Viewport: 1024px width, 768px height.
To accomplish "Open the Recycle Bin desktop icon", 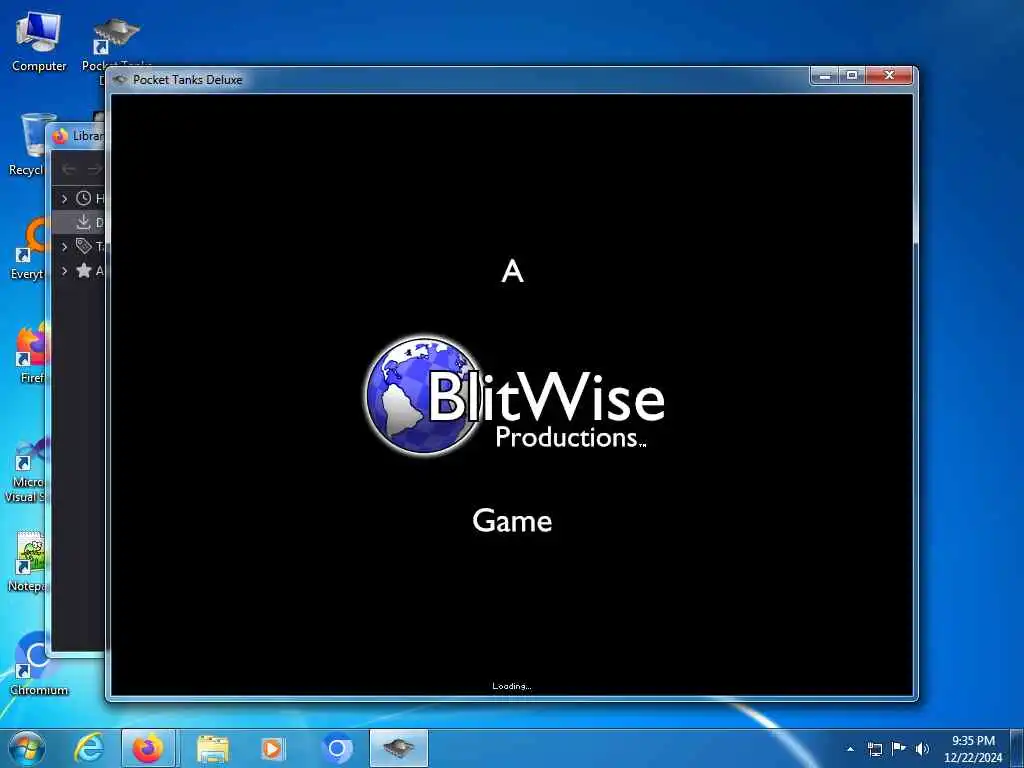I will [x=27, y=144].
